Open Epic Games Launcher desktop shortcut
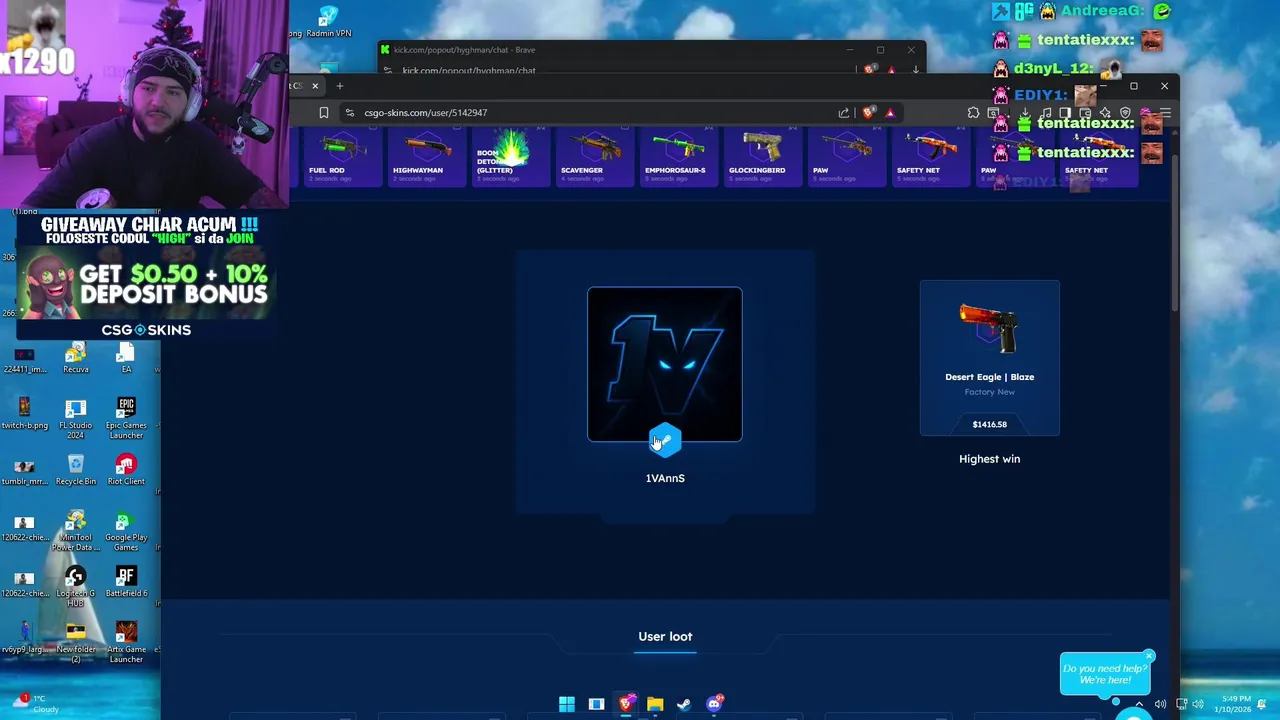Screen dimensions: 1280x720 126,418
